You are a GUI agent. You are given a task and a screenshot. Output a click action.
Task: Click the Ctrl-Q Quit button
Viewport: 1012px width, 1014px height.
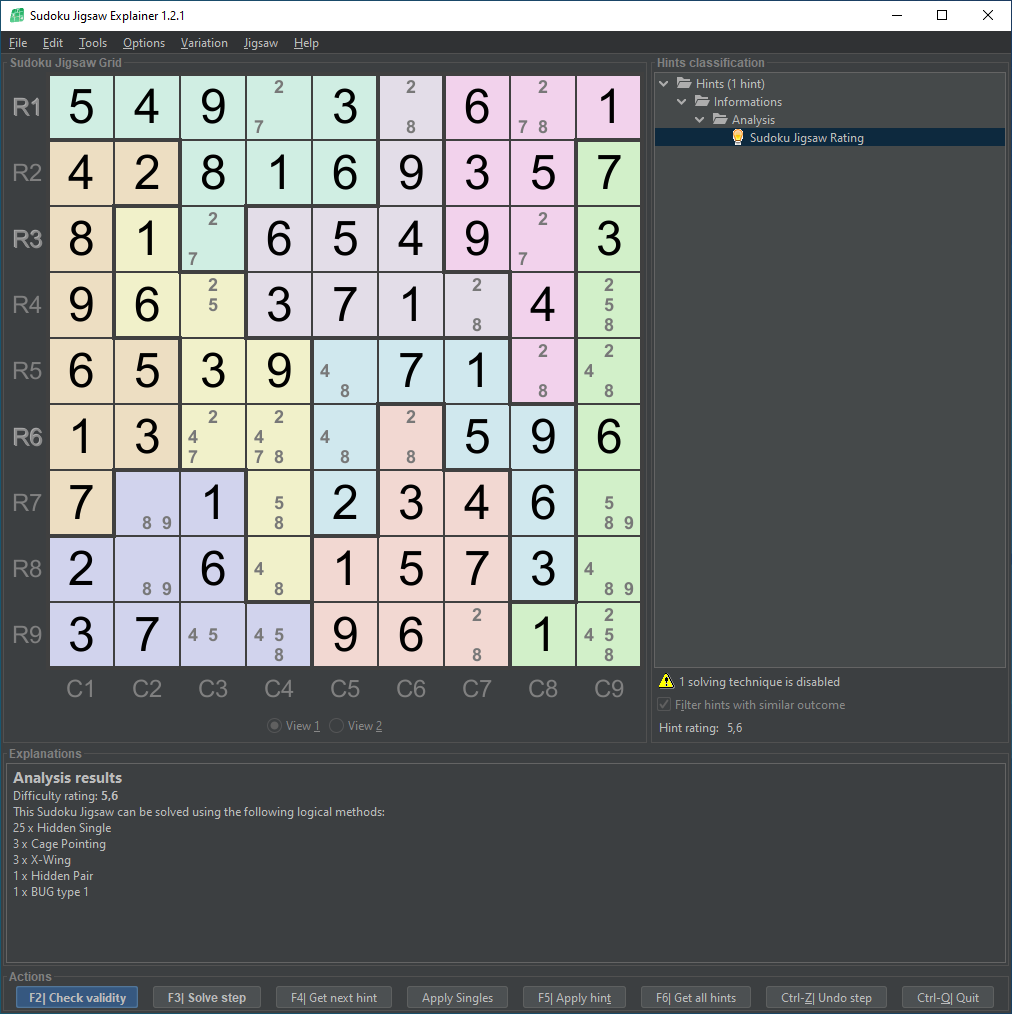coord(948,997)
